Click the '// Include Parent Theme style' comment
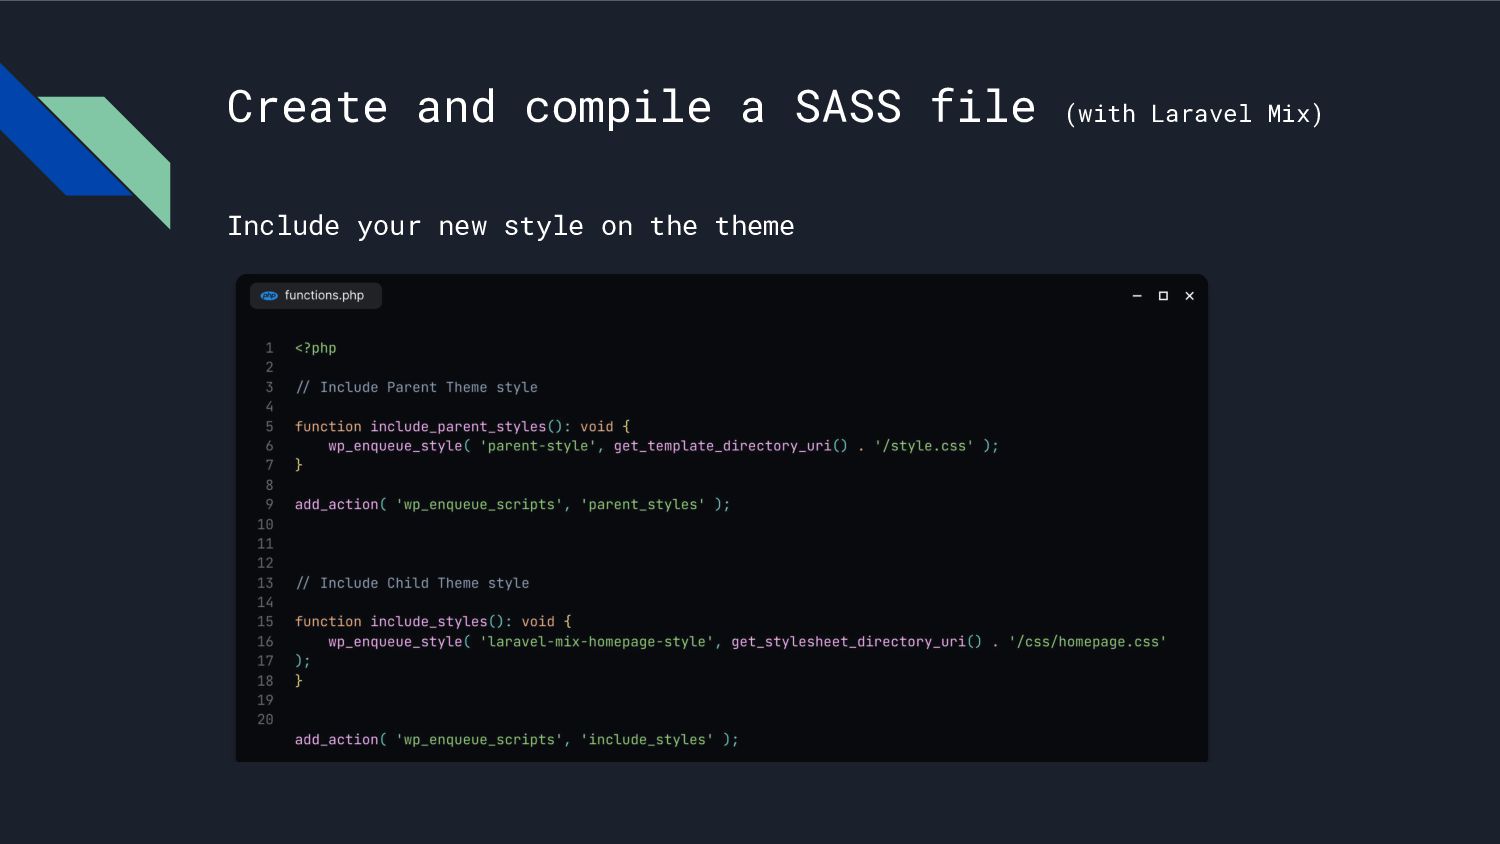This screenshot has height=844, width=1500. pos(416,387)
